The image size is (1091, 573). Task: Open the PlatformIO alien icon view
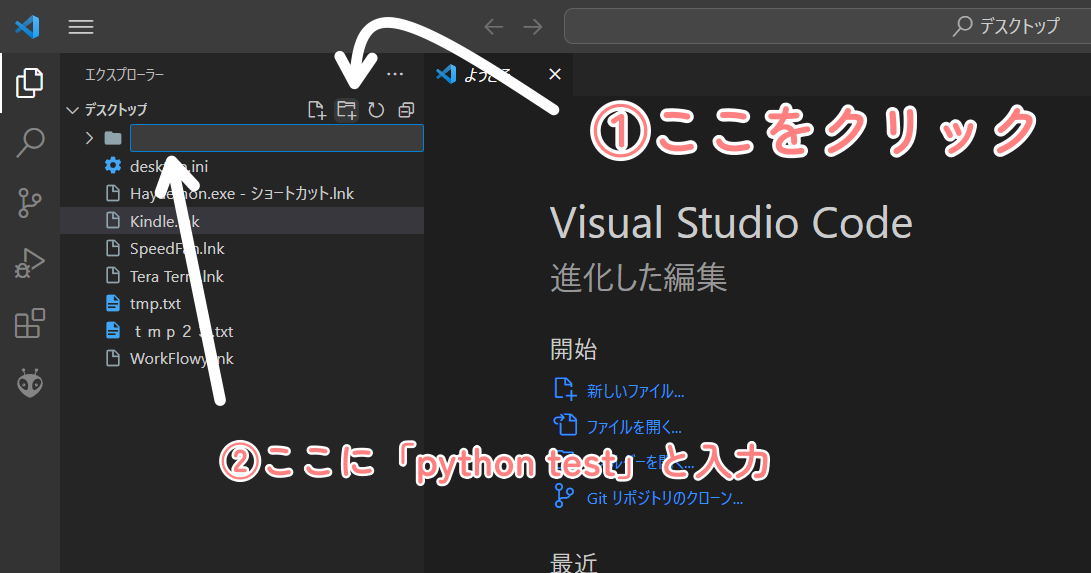point(30,383)
